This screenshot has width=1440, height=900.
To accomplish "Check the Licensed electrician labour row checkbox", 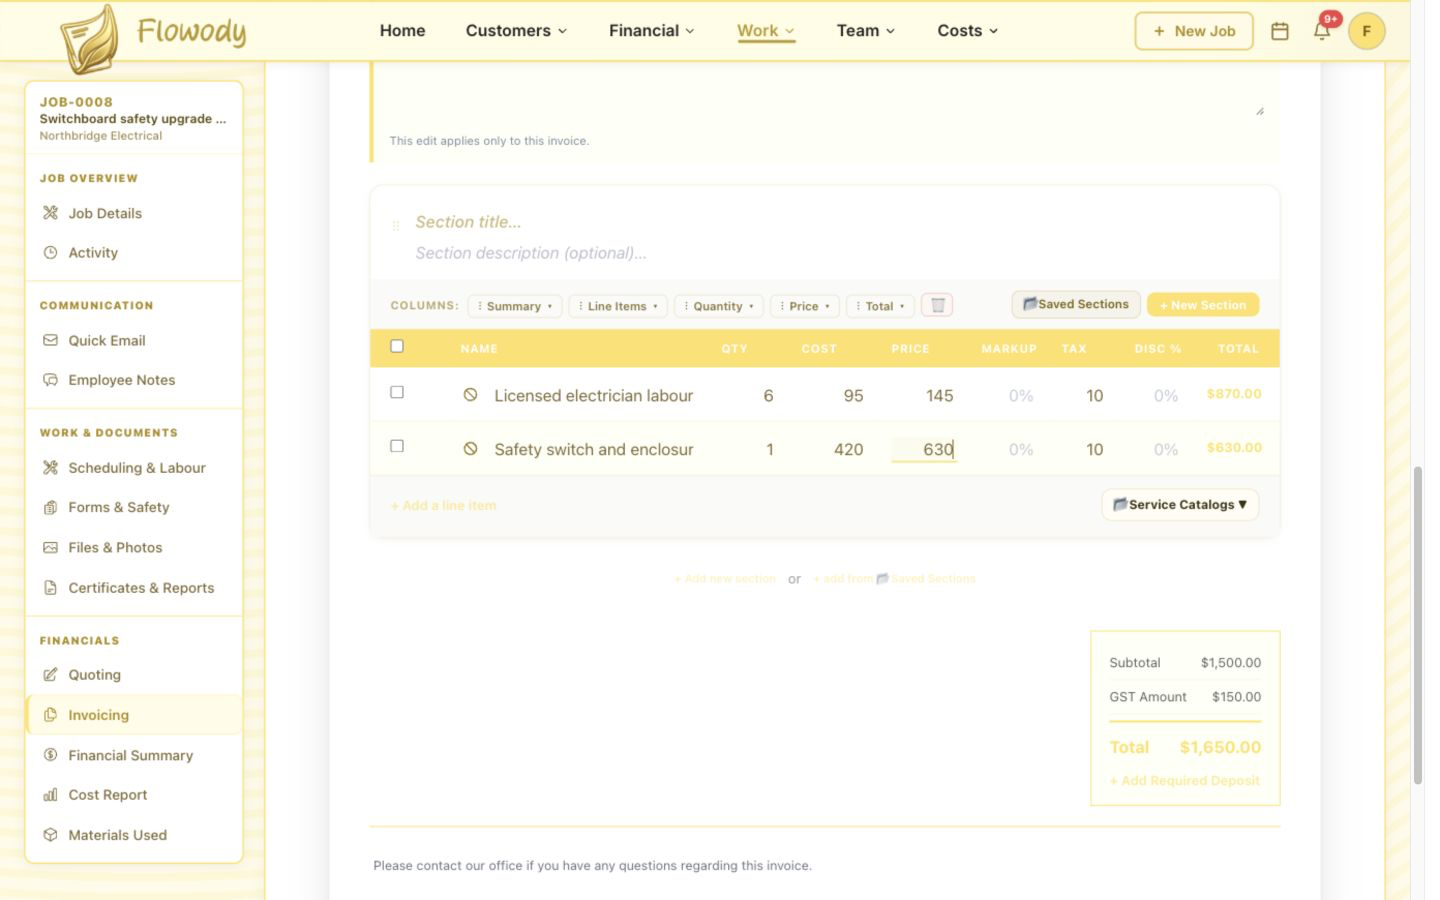I will point(397,392).
